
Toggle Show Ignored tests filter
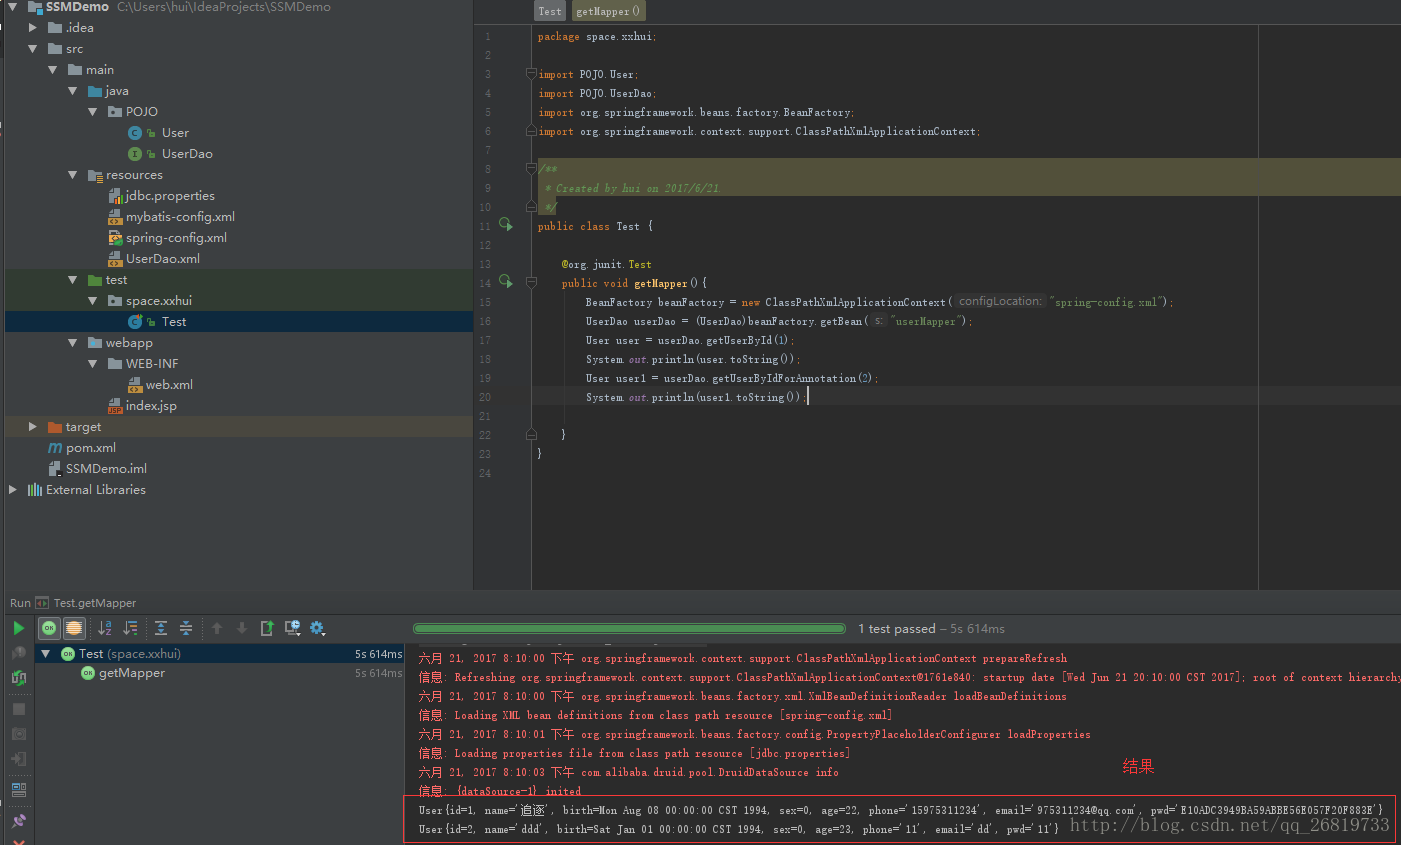pos(74,628)
